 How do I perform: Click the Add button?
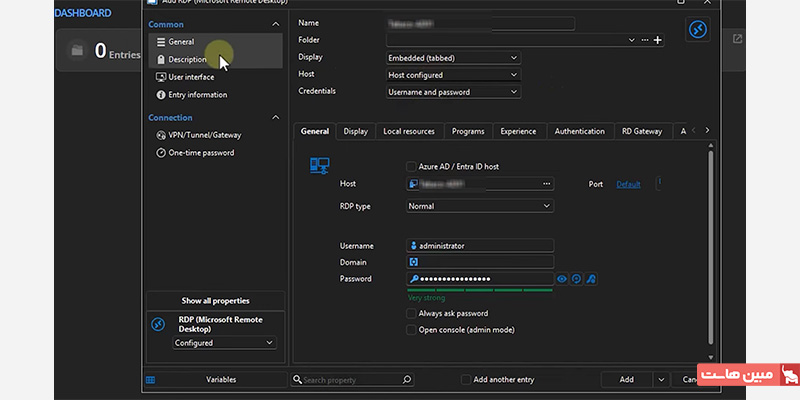pos(627,380)
